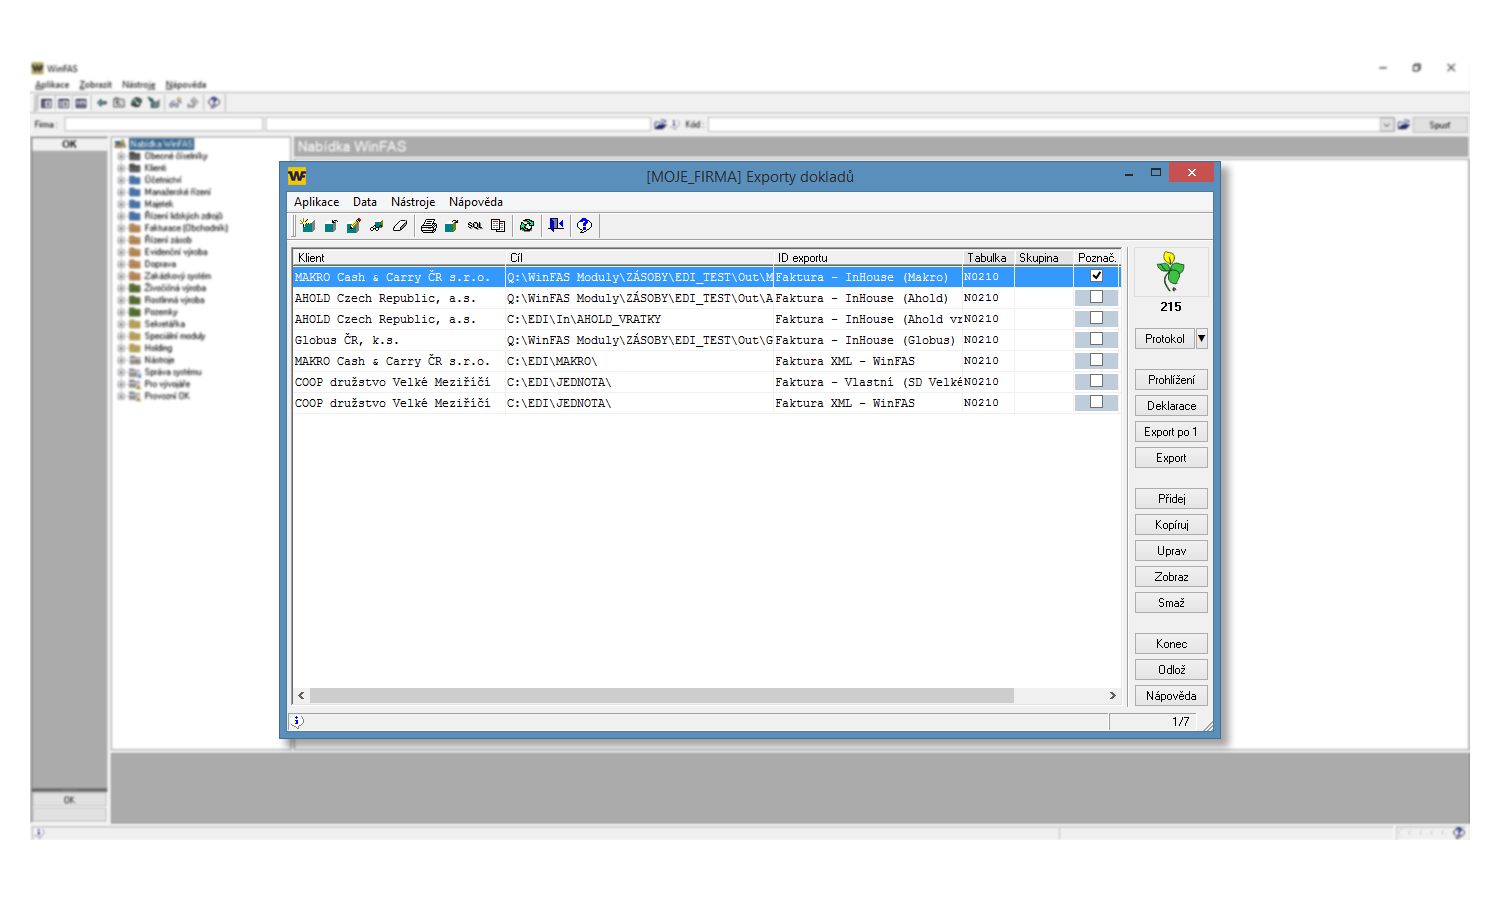Click the Kopíruj button
The width and height of the screenshot is (1500, 900).
(1171, 525)
